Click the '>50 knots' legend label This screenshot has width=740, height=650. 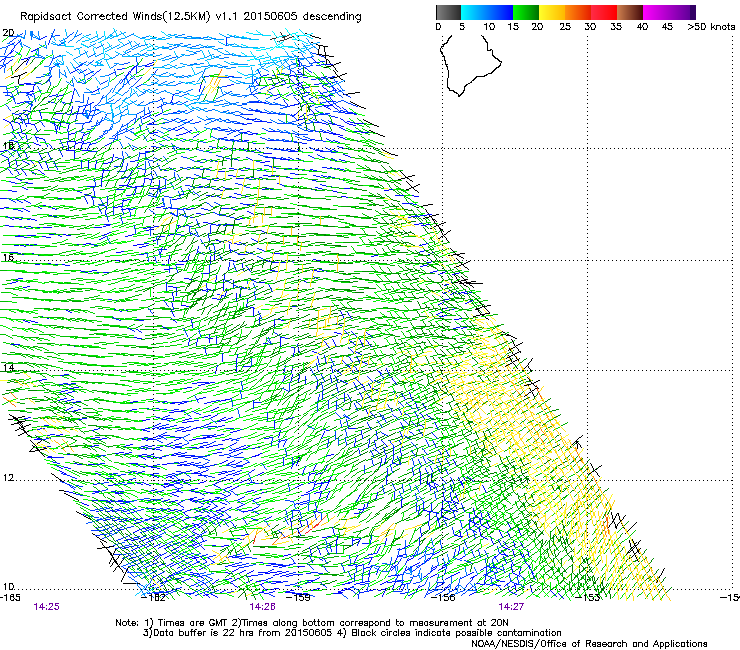pos(711,27)
